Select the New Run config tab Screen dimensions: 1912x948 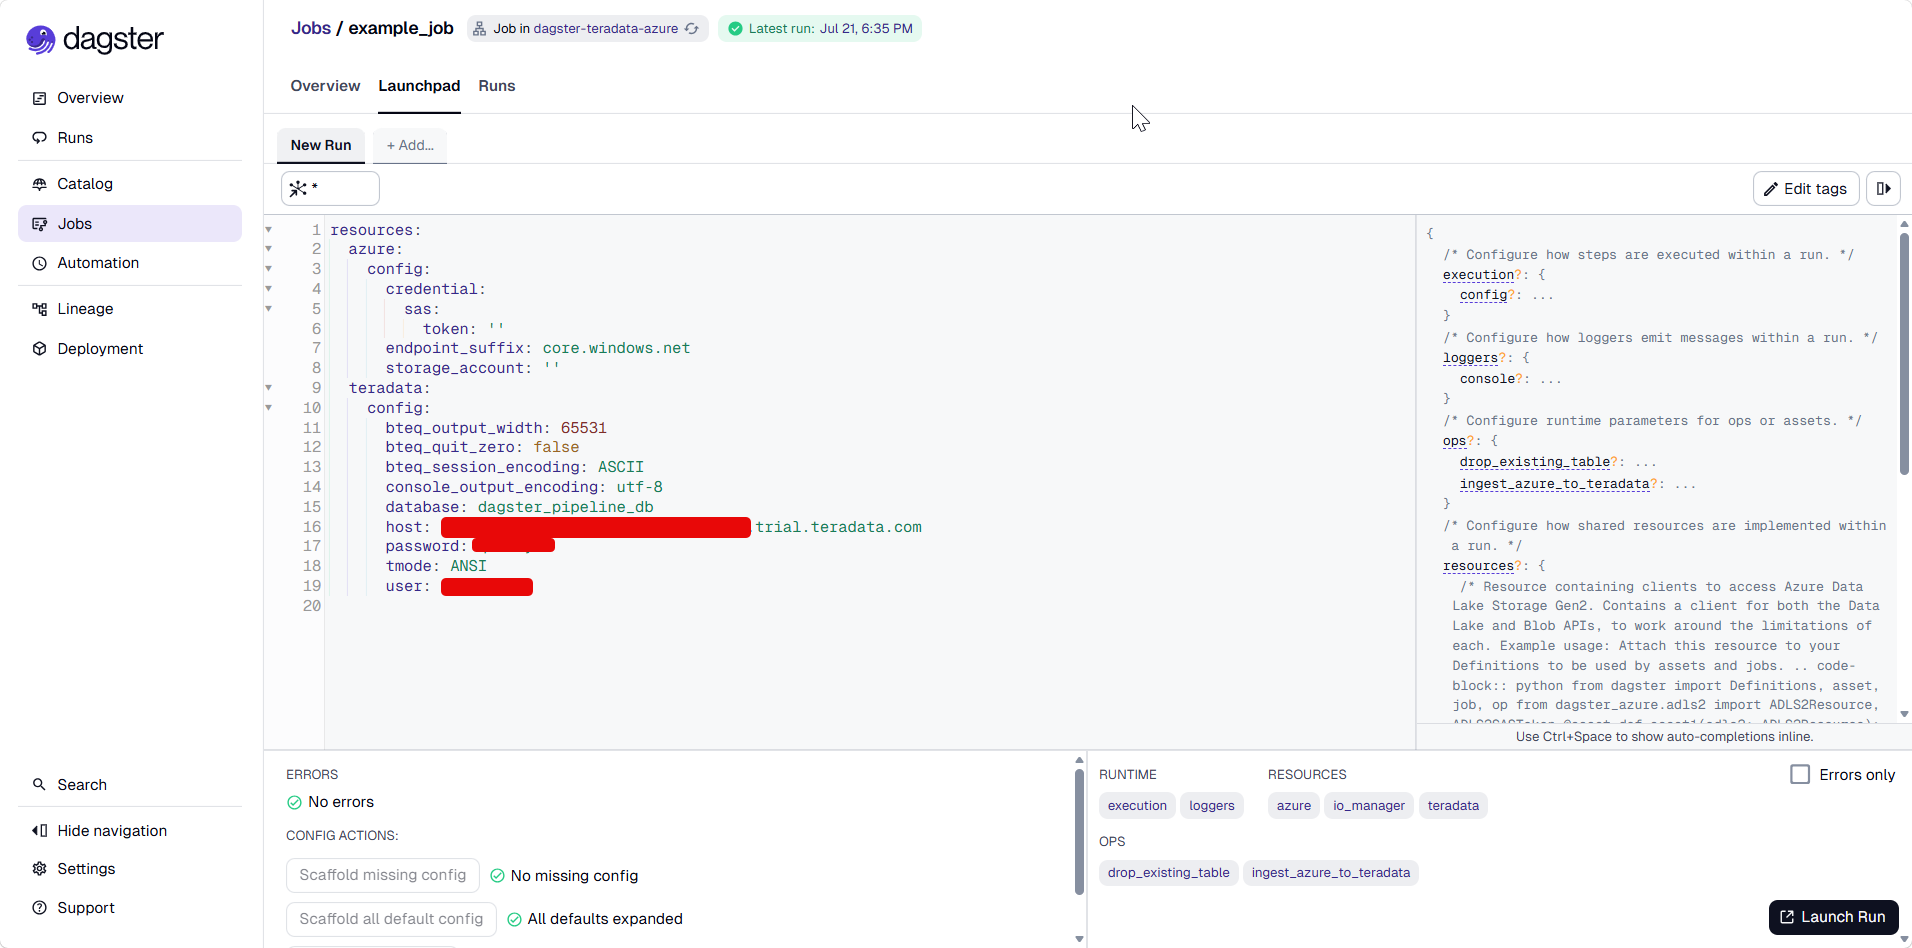click(321, 145)
